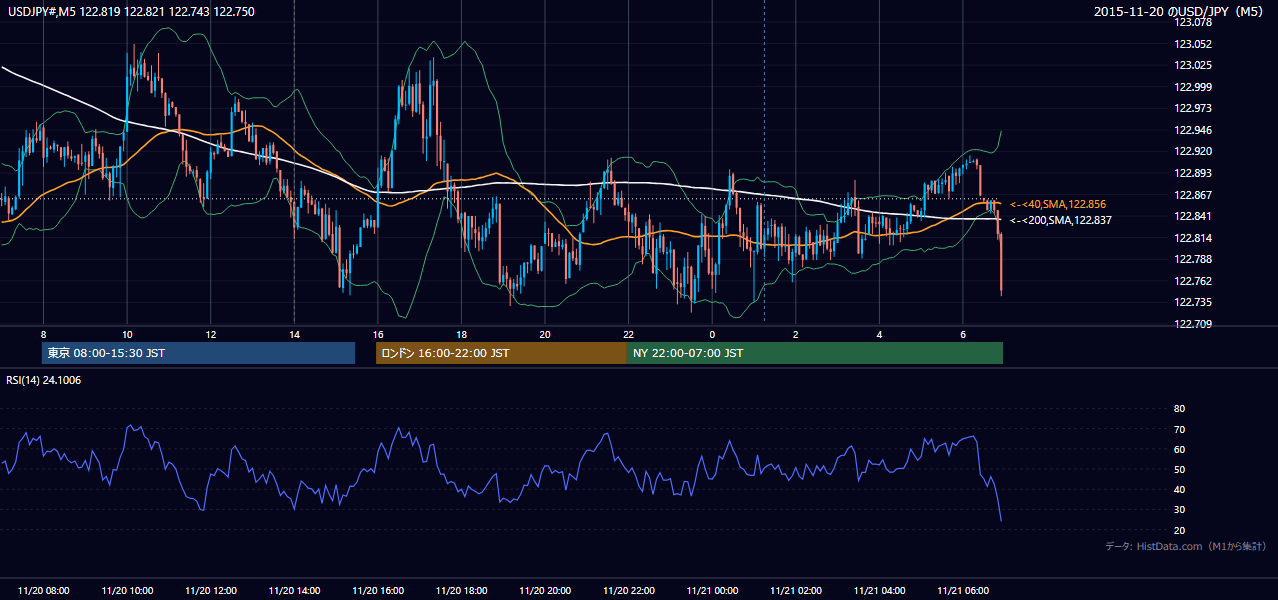Click hour 18 on the price chart time axis
The height and width of the screenshot is (600, 1278).
(461, 334)
